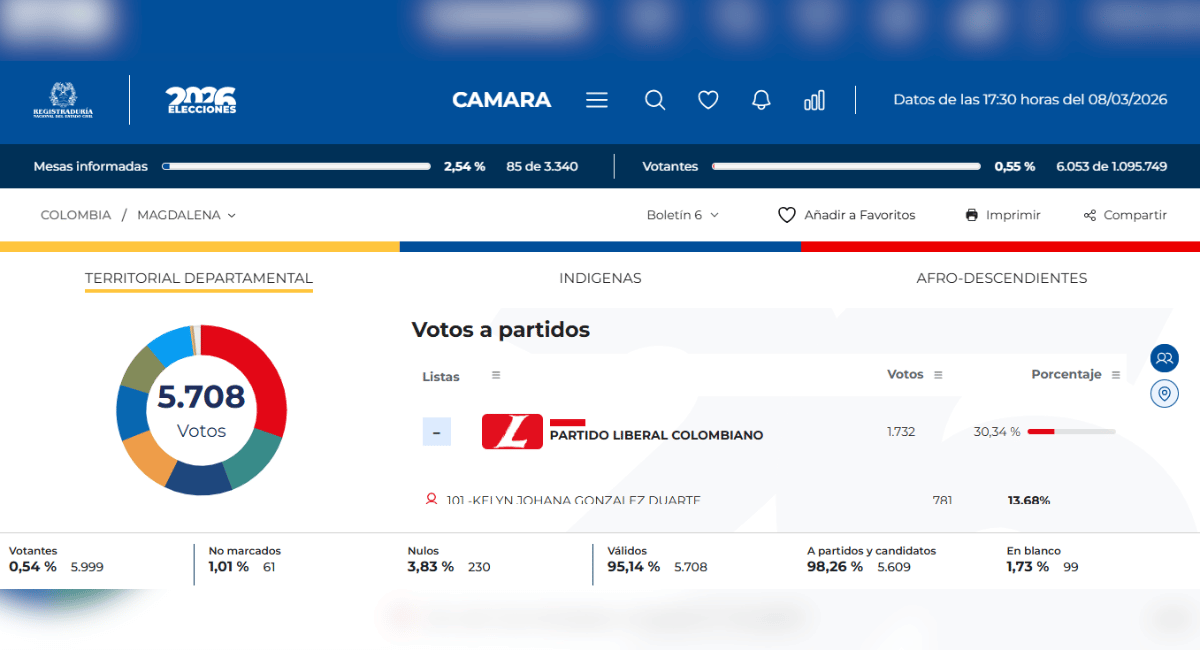
Task: Click the notifications bell icon
Action: [x=761, y=100]
